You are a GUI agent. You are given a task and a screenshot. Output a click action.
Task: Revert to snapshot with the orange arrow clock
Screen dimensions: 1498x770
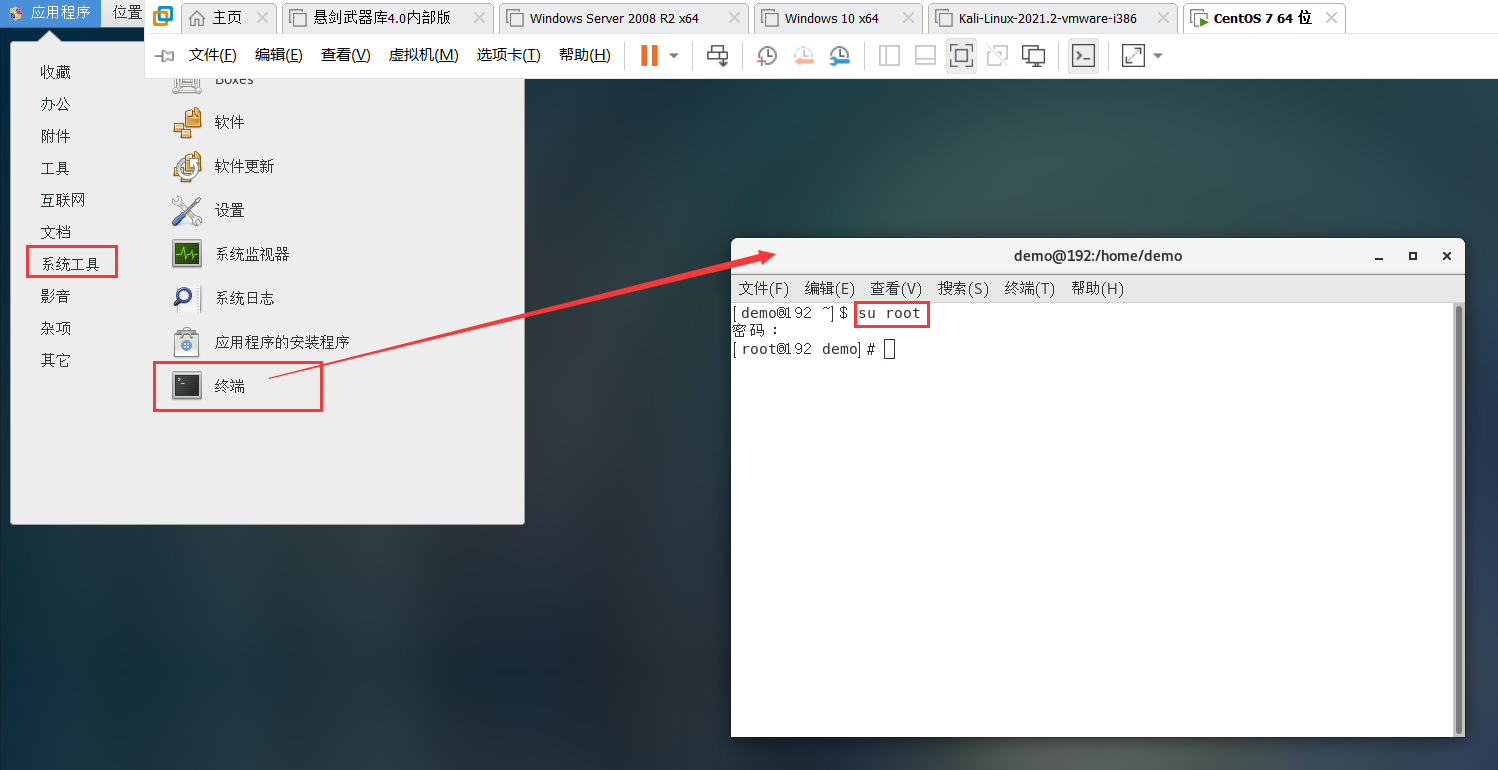click(804, 56)
